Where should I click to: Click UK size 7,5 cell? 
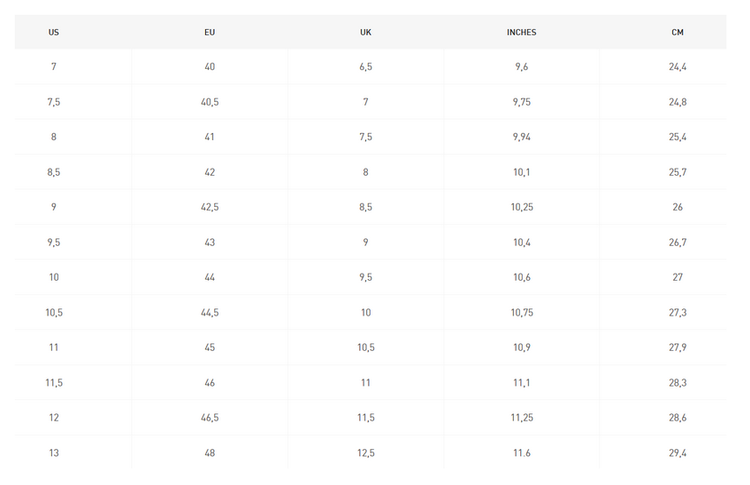coord(366,137)
